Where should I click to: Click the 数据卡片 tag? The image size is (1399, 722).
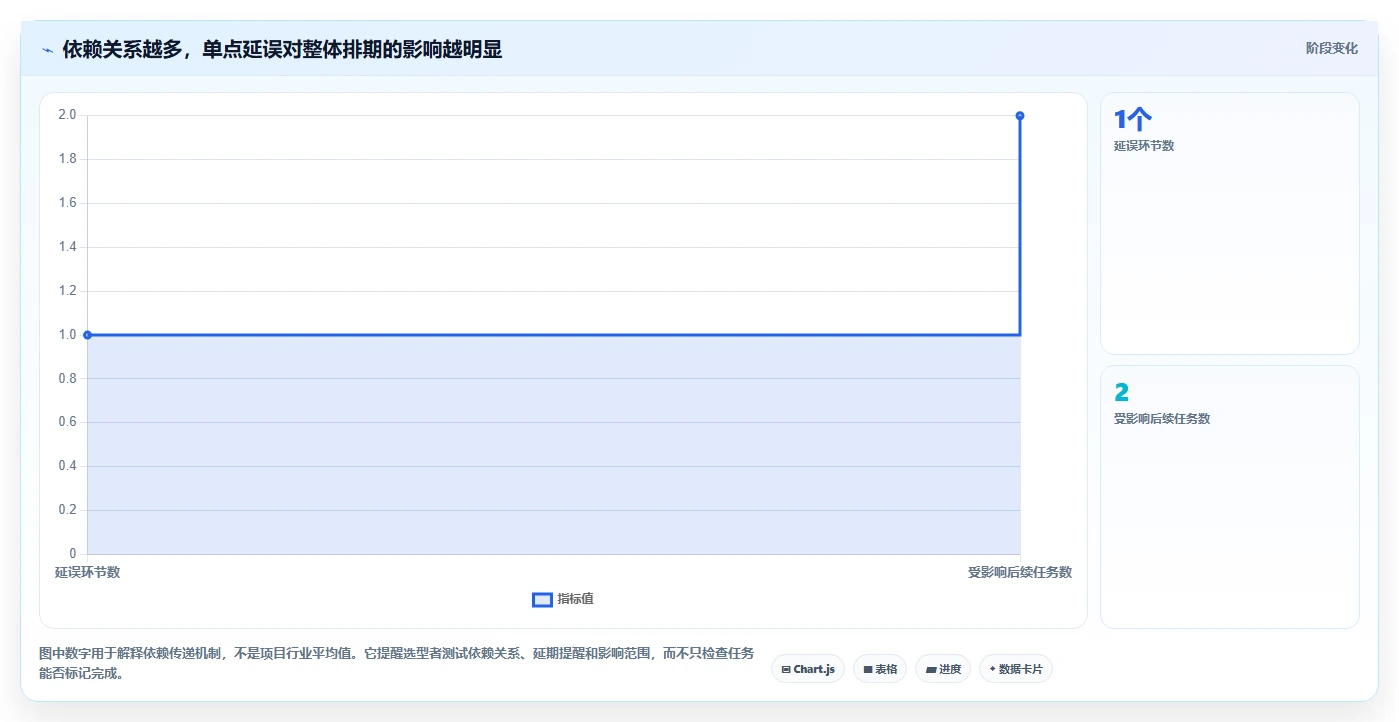(x=1016, y=669)
